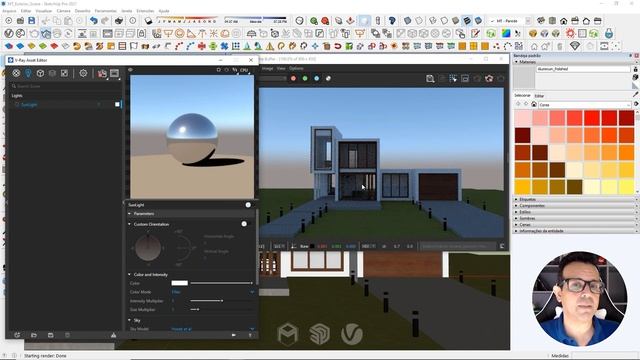Select the Paint Bucket eyedropper in Materials tray
Image resolution: width=640 pixels, height=360 pixels.
[636, 94]
